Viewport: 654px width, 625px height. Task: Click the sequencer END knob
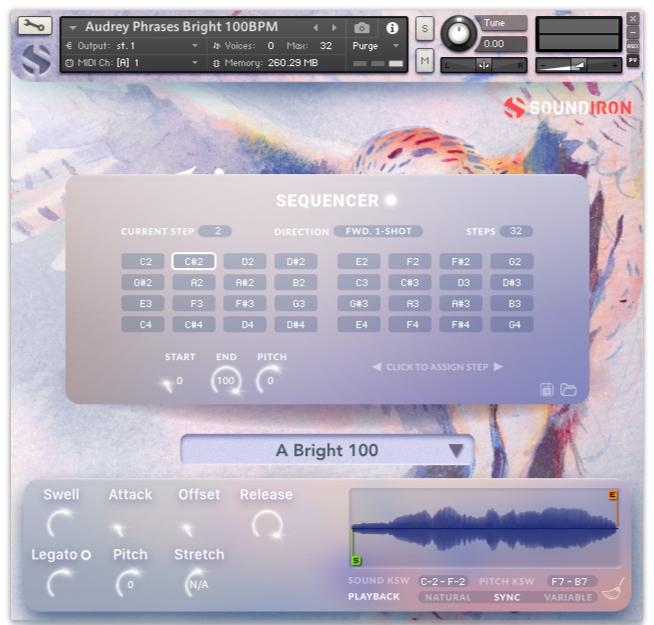(x=226, y=381)
